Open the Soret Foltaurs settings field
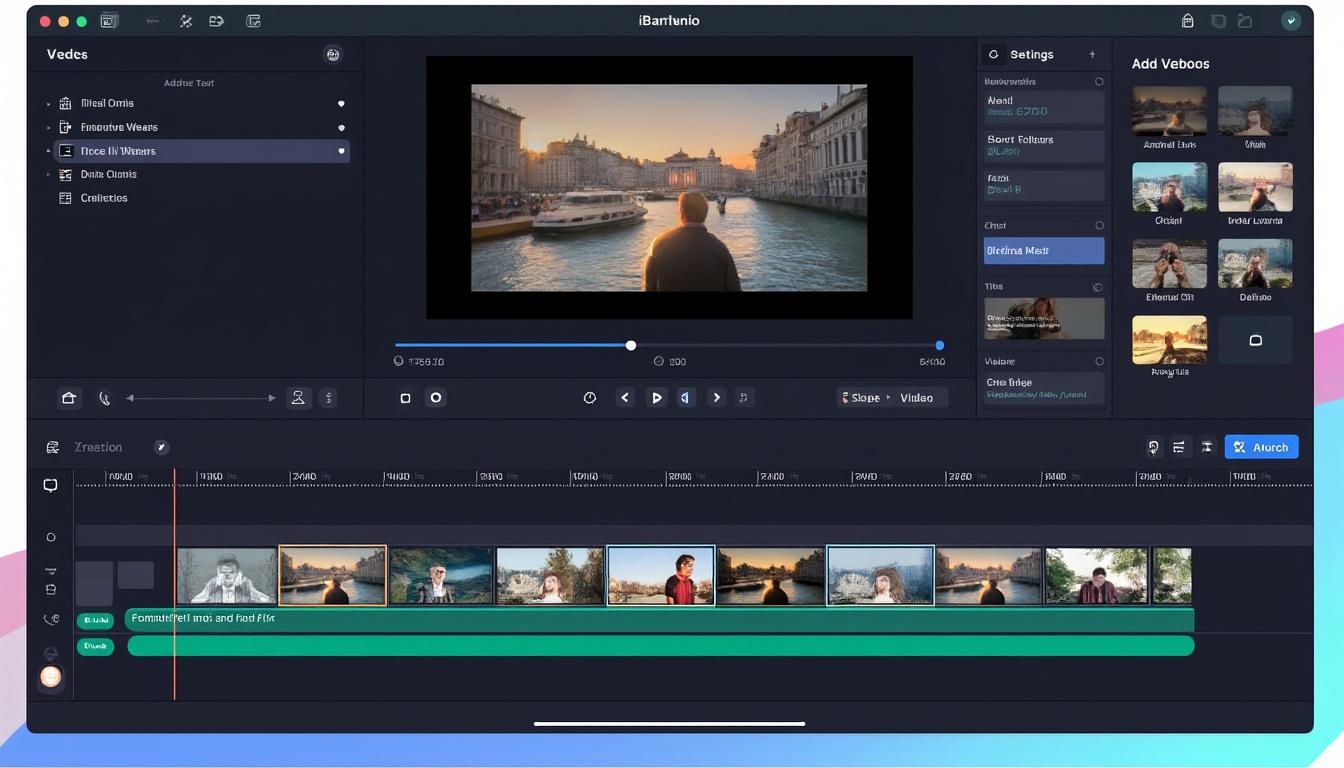The width and height of the screenshot is (1344, 768). pyautogui.click(x=1044, y=146)
